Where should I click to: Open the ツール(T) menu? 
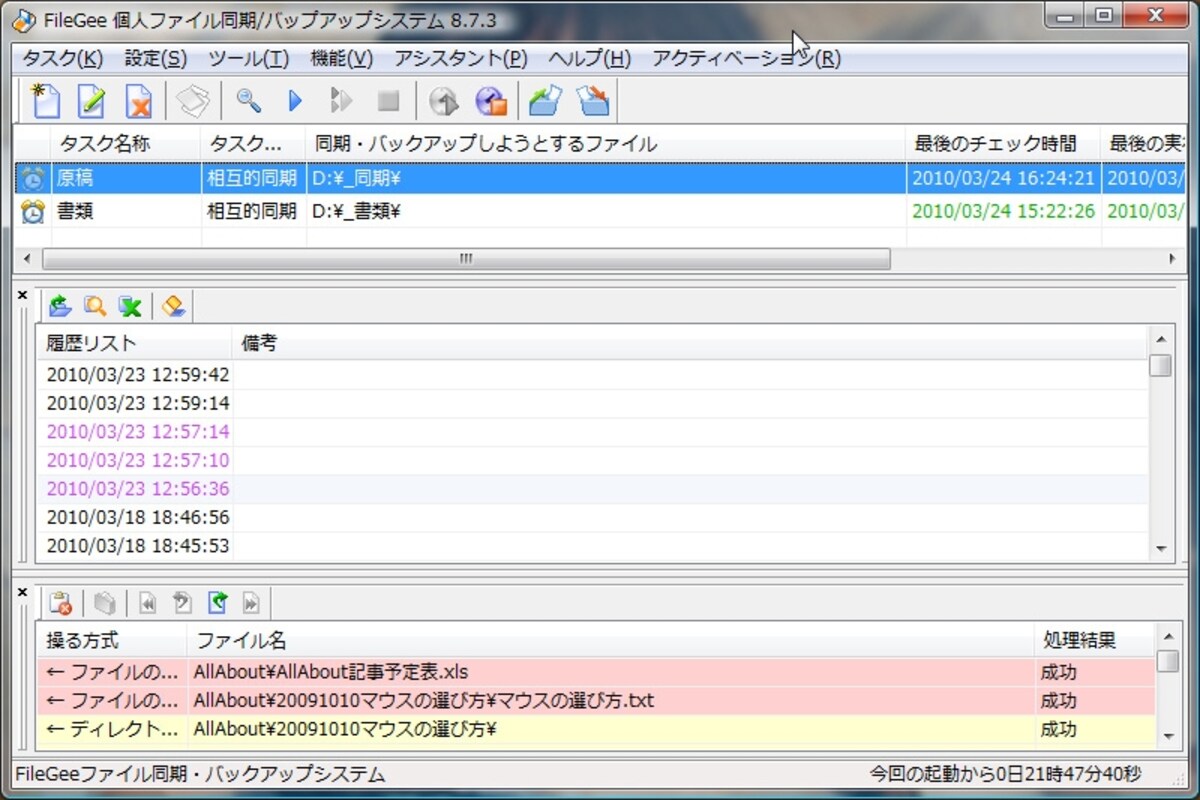click(x=249, y=58)
